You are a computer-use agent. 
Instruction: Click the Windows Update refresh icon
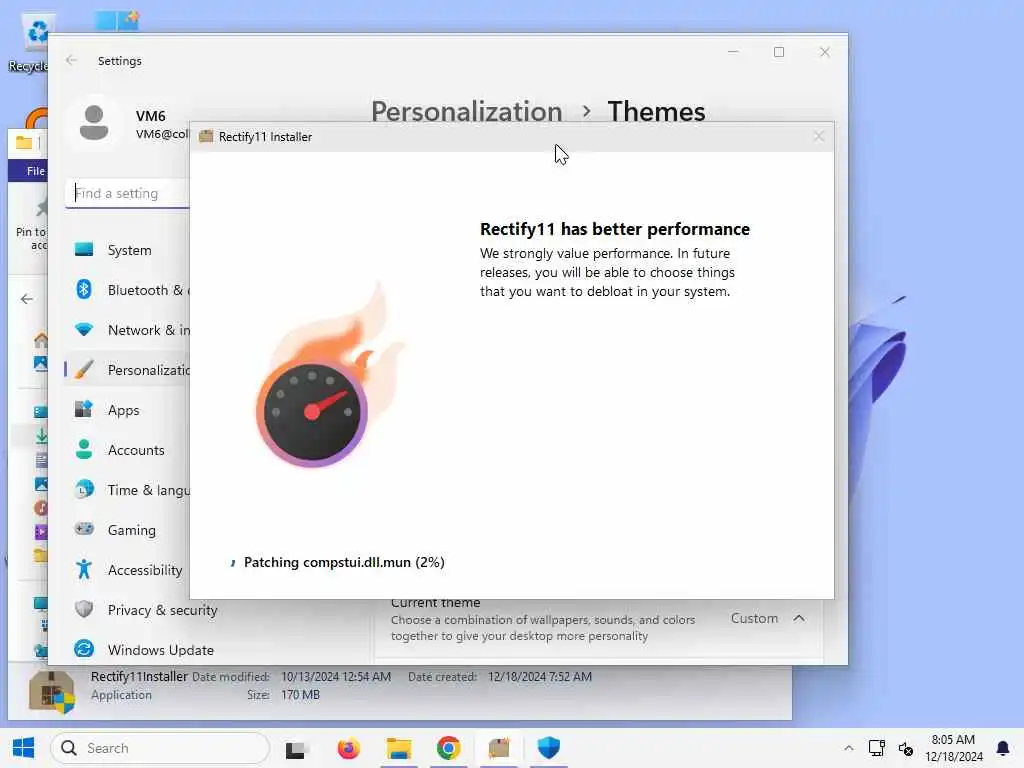[84, 649]
